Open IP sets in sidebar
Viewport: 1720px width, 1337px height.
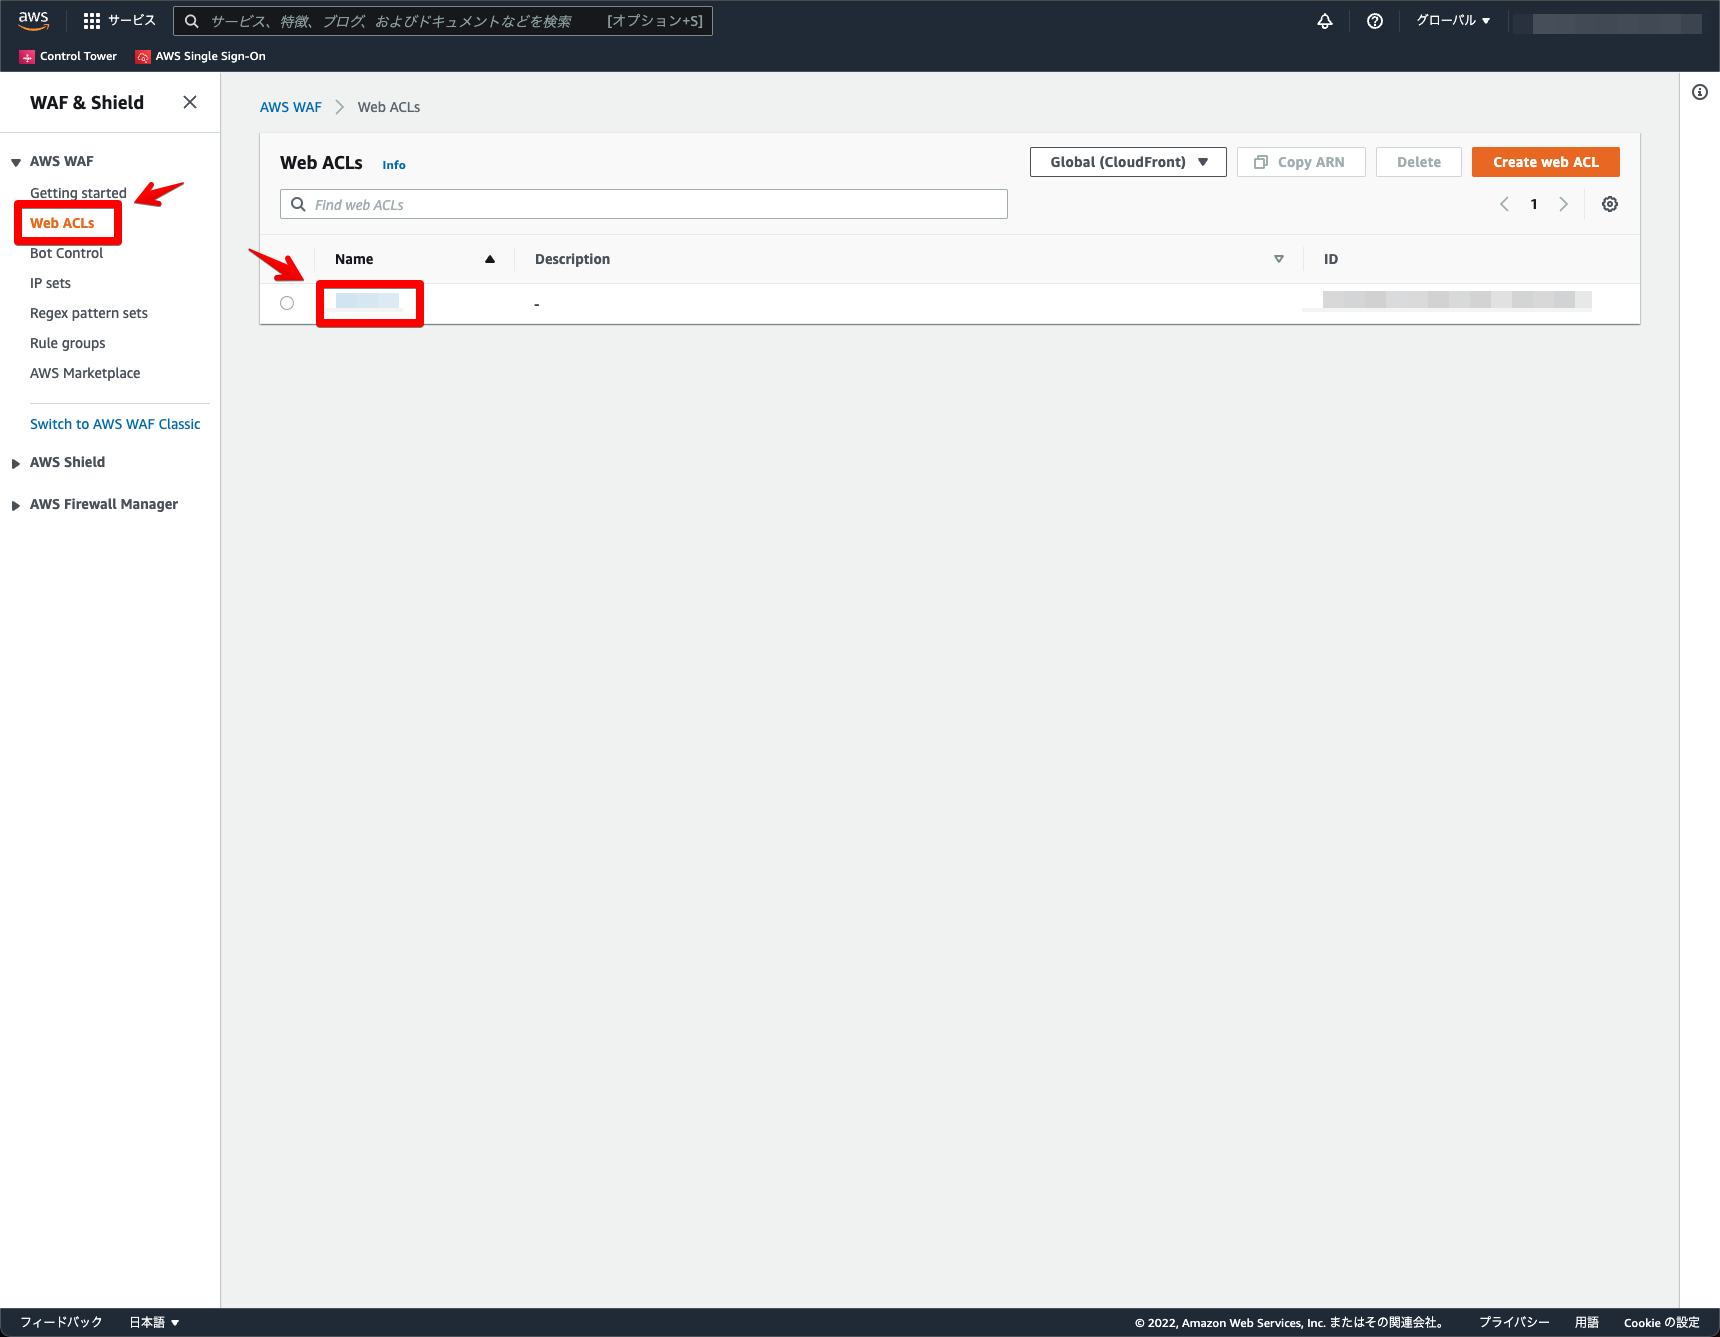(x=50, y=283)
